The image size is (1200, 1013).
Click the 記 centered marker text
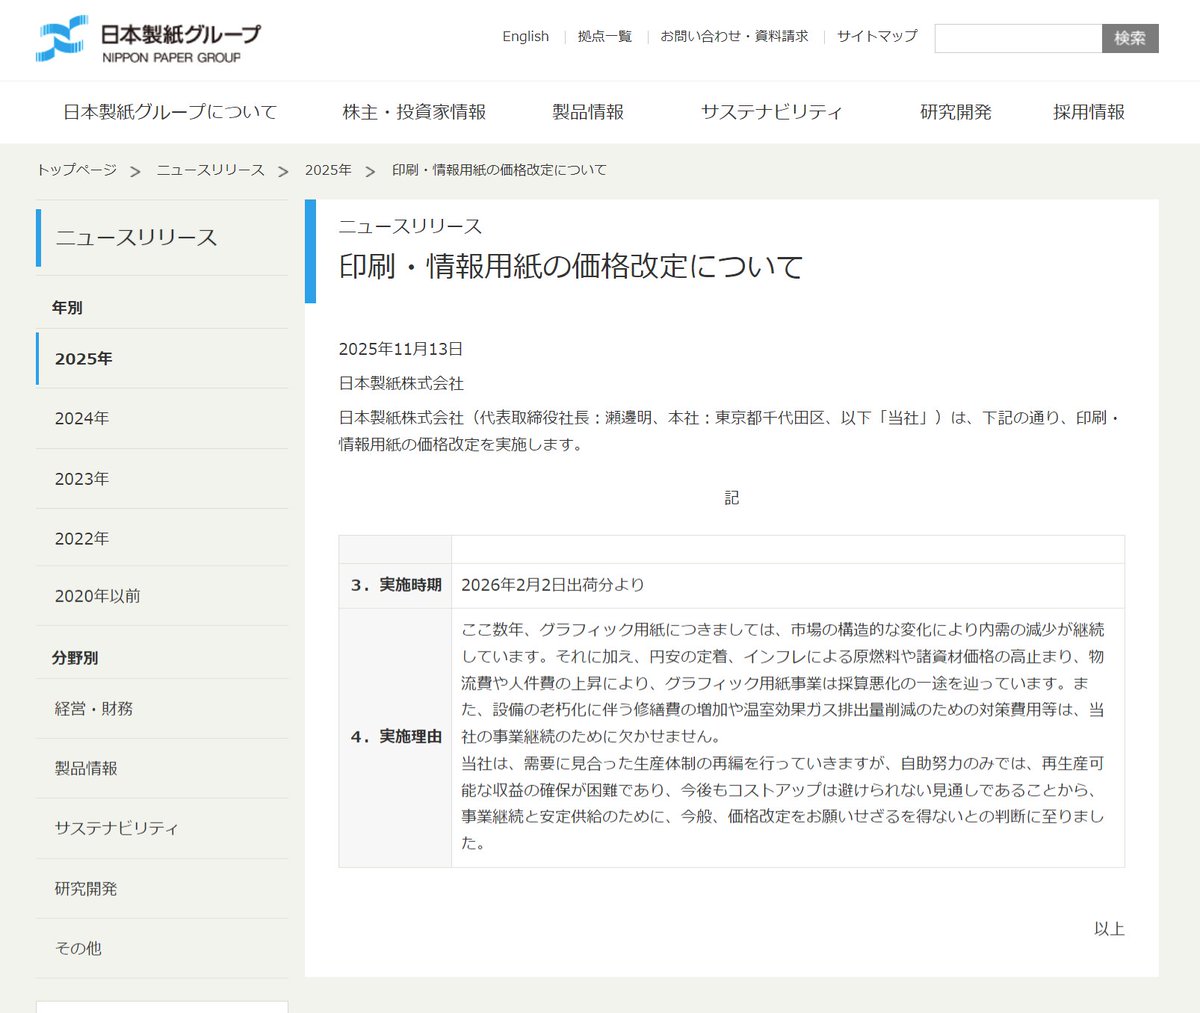[x=732, y=498]
